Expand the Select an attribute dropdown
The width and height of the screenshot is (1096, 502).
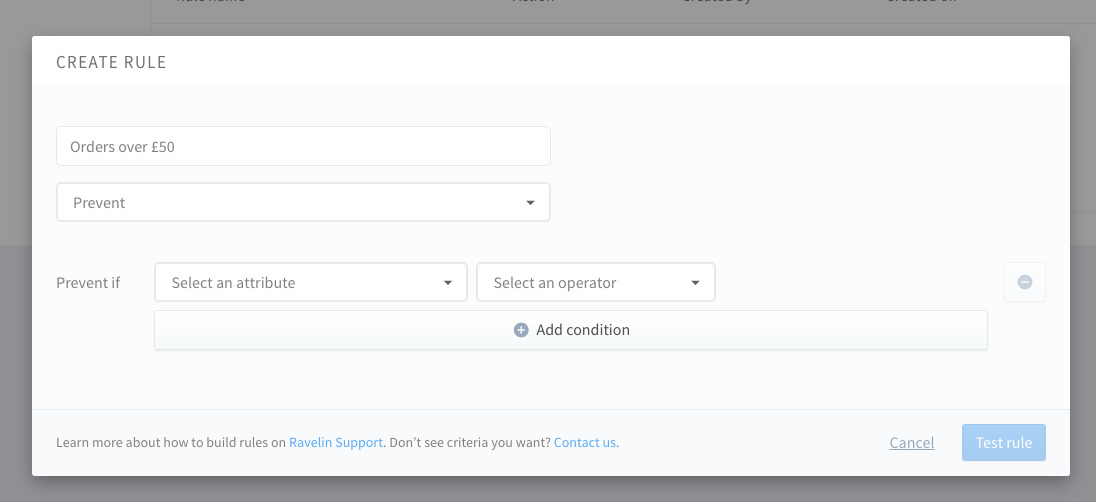pos(310,283)
